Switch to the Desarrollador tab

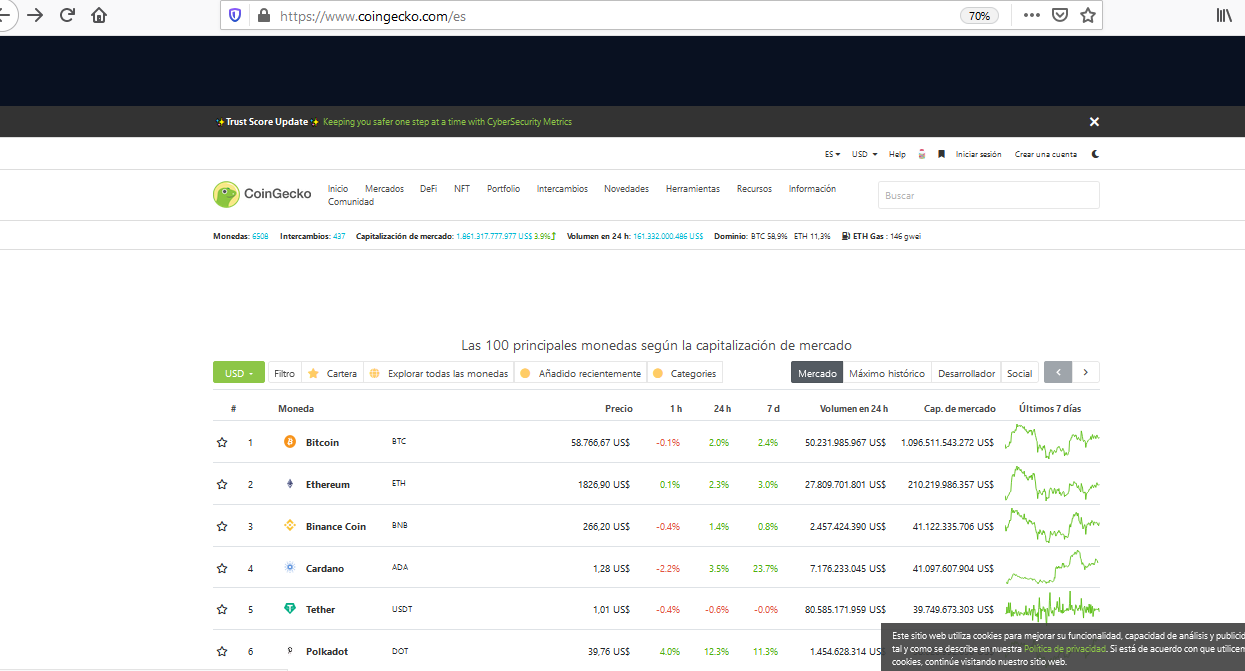966,373
